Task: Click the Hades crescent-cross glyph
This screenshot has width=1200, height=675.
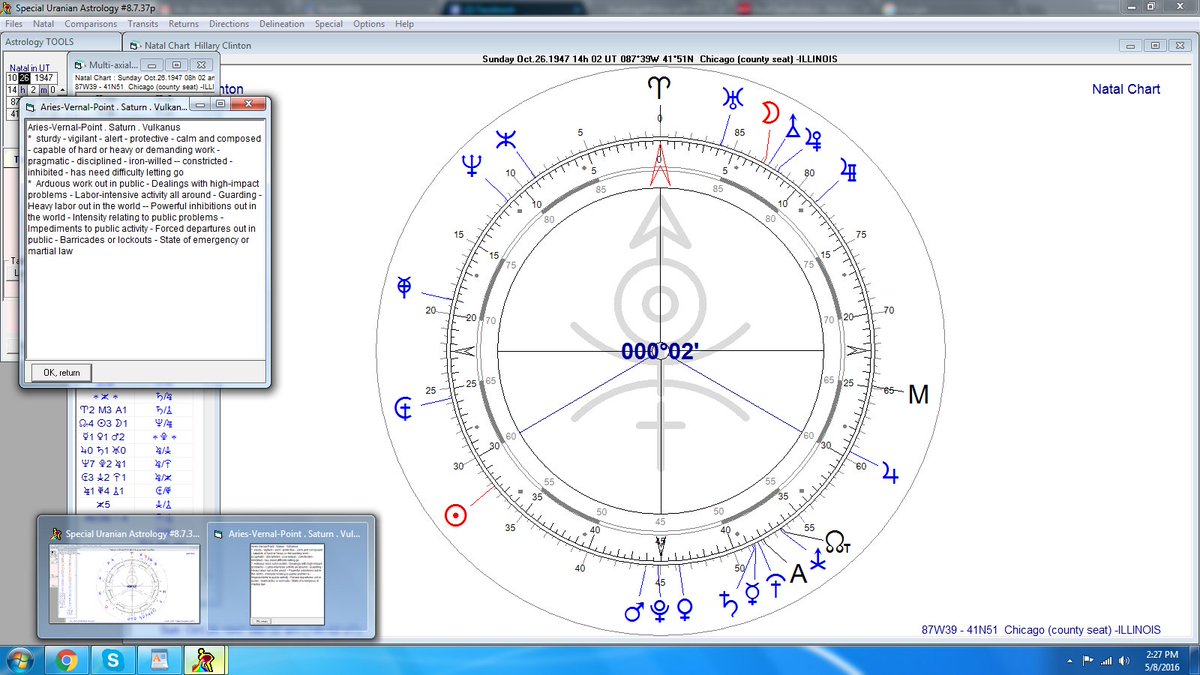Action: tap(404, 408)
